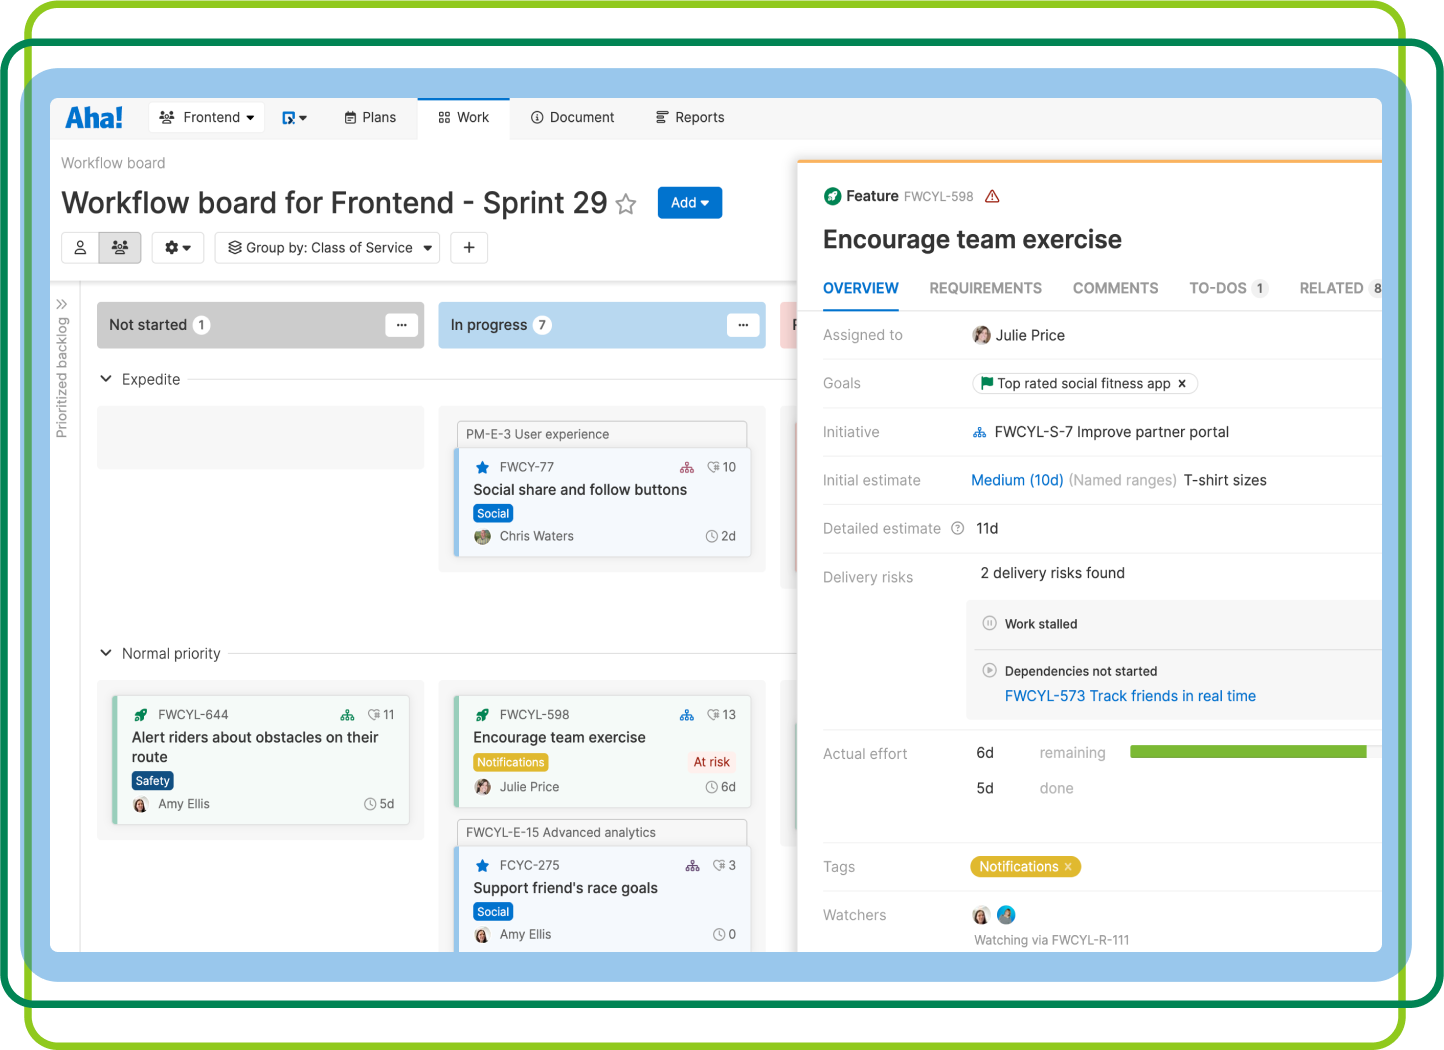Open the board settings gear menu
Screen dimensions: 1444x1050
point(178,248)
